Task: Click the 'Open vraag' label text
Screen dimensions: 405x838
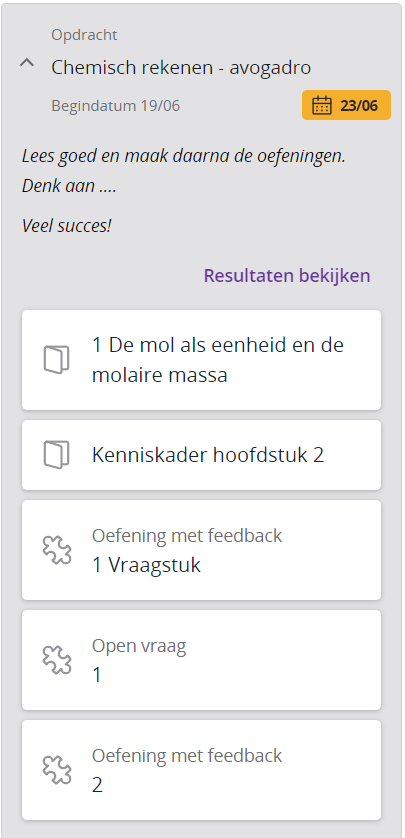Action: coord(139,646)
